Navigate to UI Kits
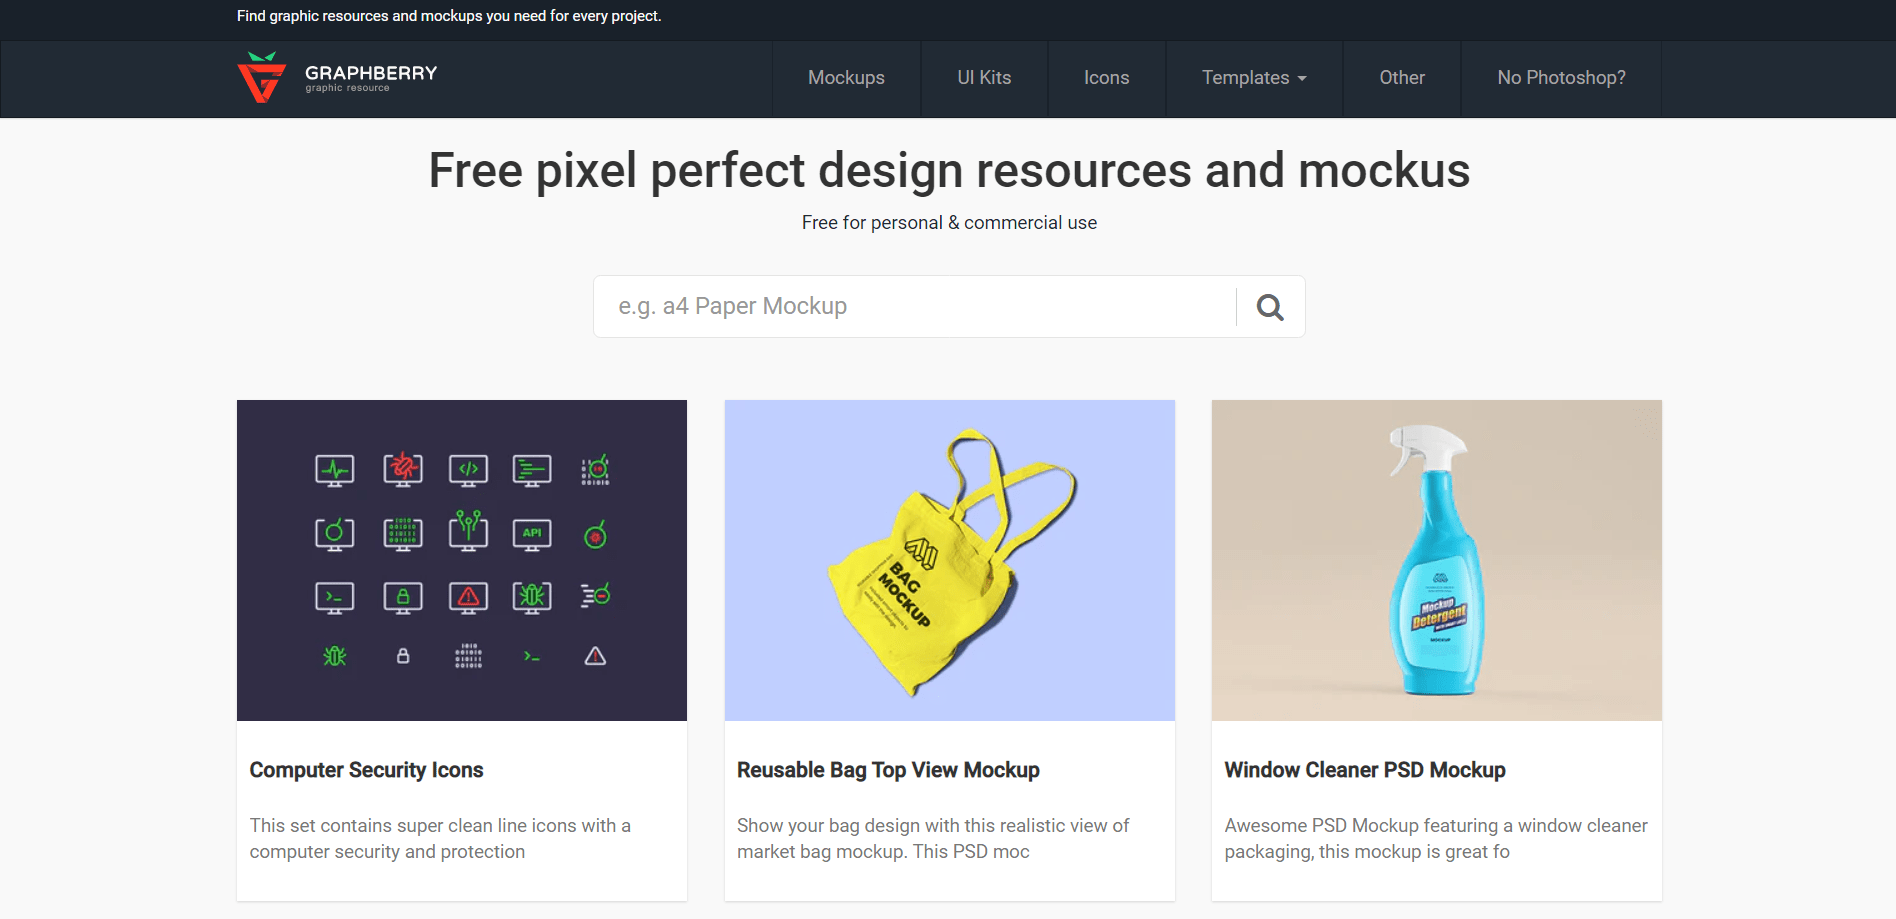The image size is (1896, 919). coord(983,78)
